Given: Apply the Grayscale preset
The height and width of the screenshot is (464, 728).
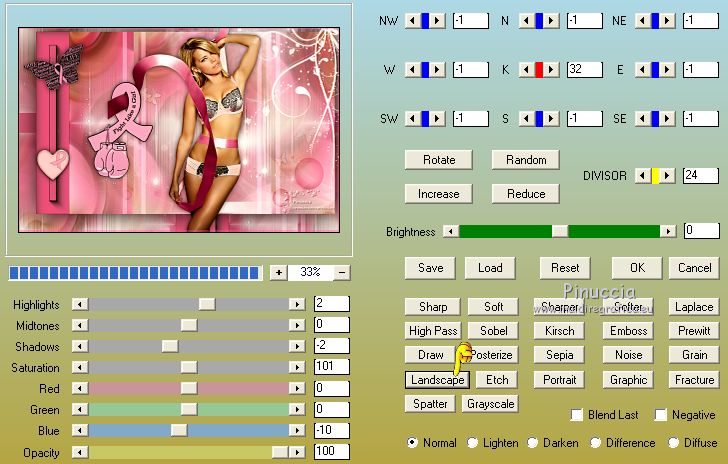Looking at the screenshot, I should click(x=490, y=404).
